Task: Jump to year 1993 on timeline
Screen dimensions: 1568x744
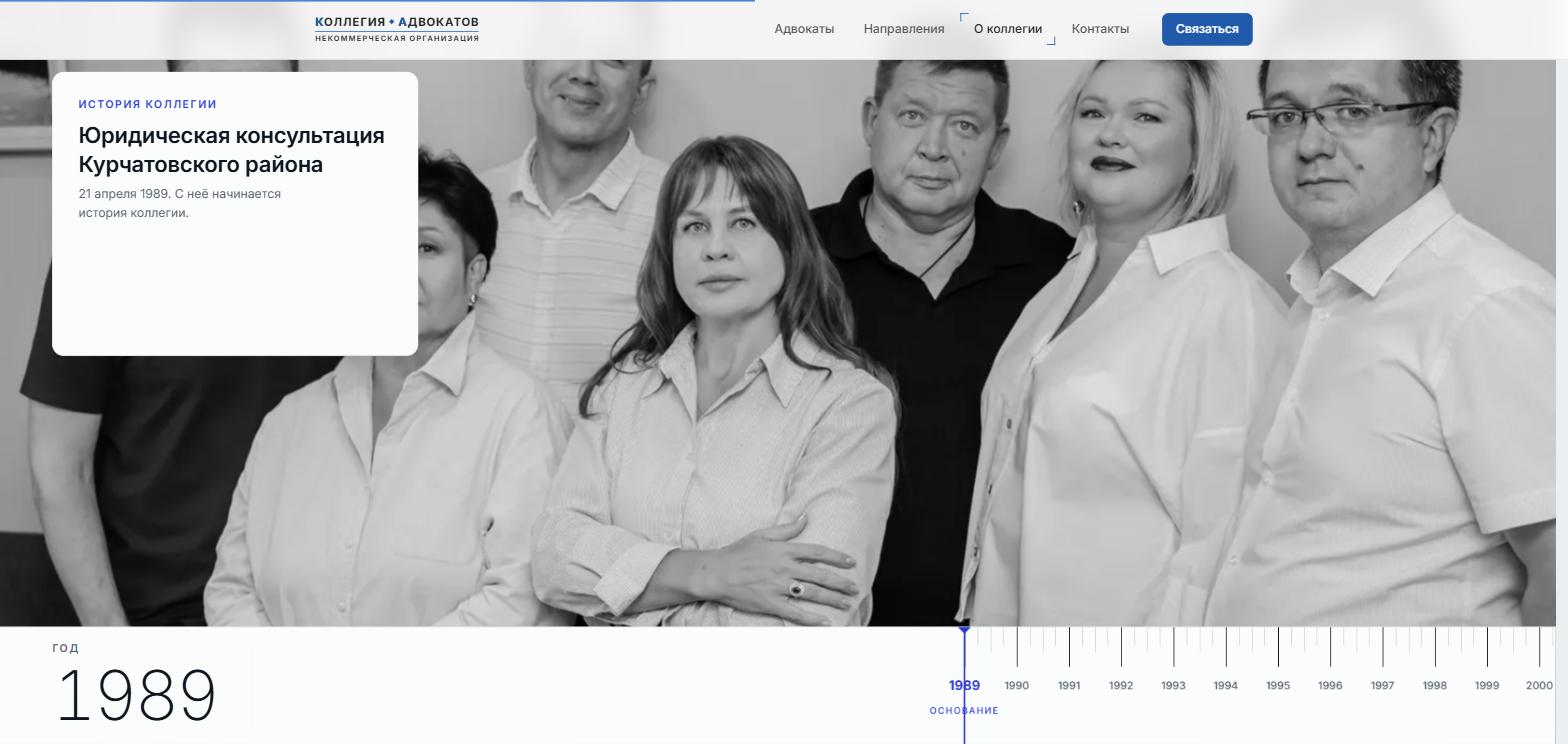Action: (1173, 686)
